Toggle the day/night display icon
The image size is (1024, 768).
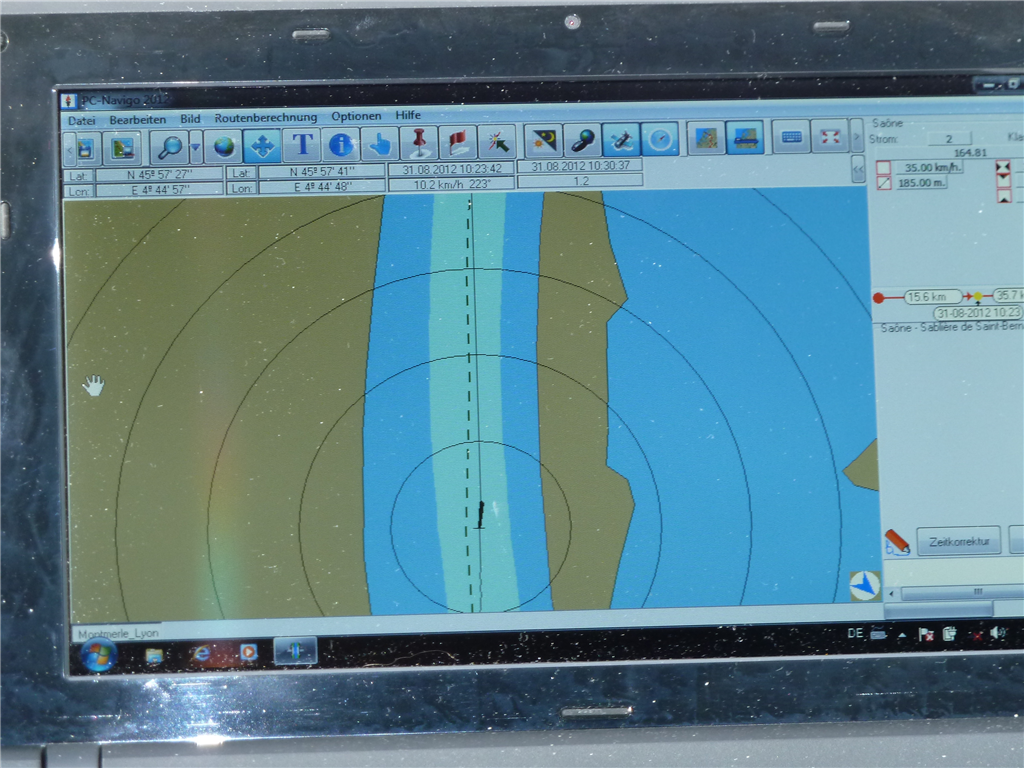point(544,140)
